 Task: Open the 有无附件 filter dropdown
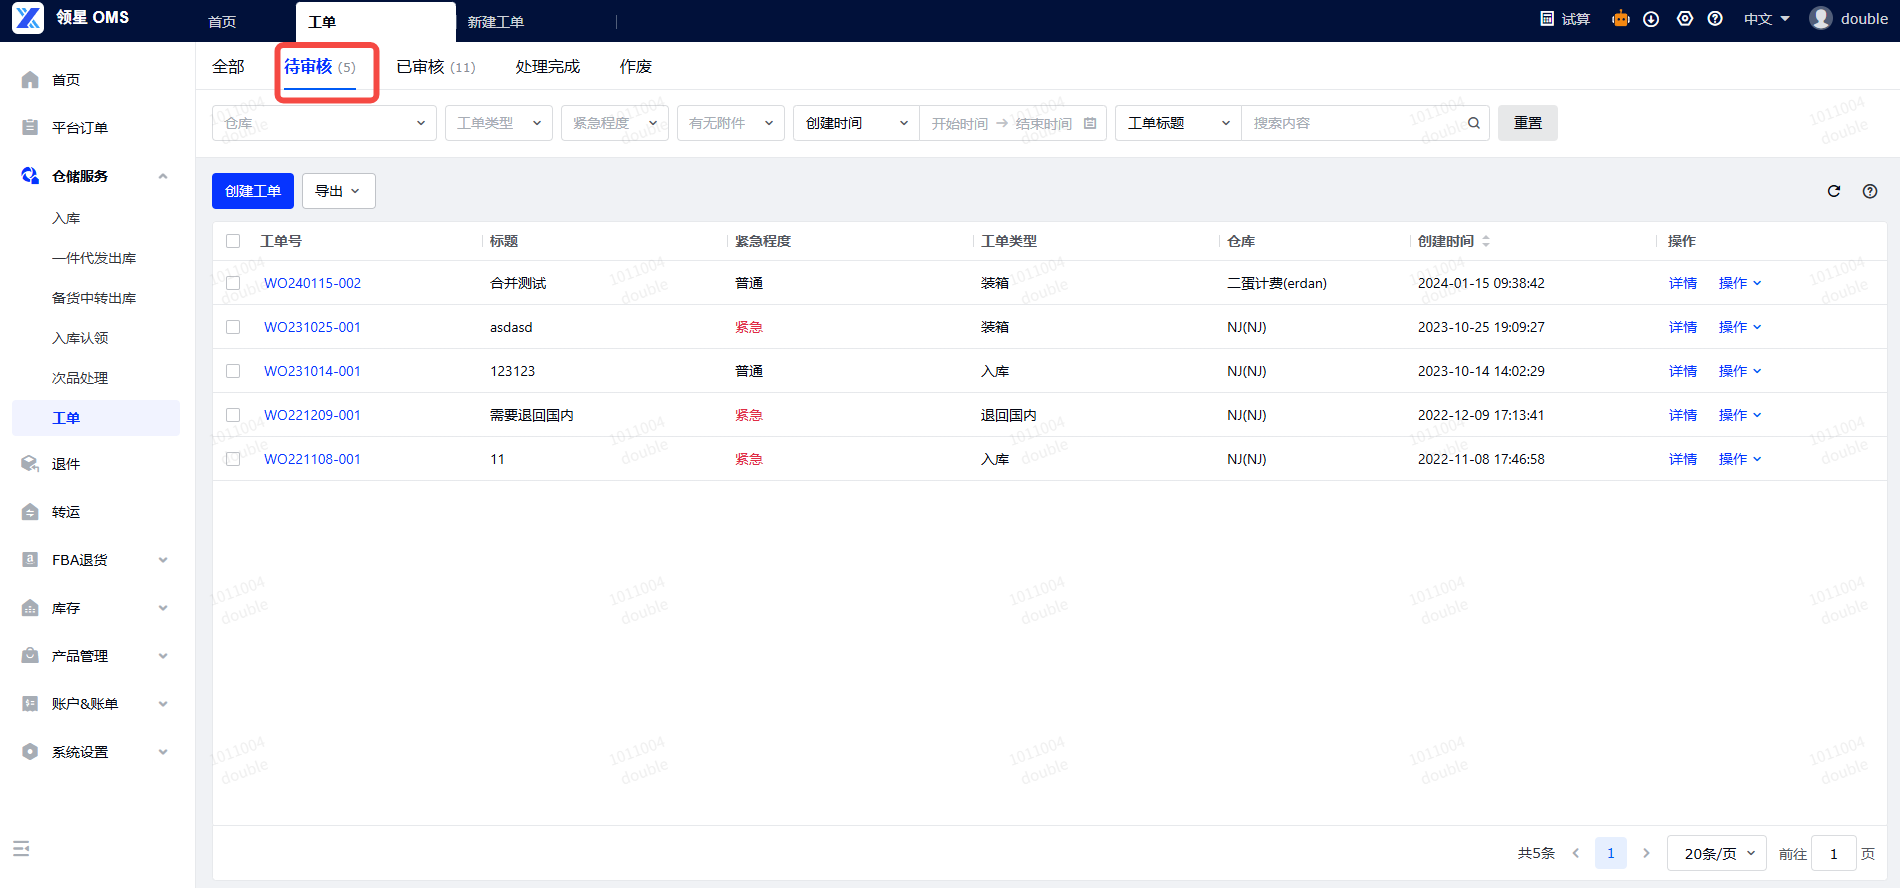(731, 123)
